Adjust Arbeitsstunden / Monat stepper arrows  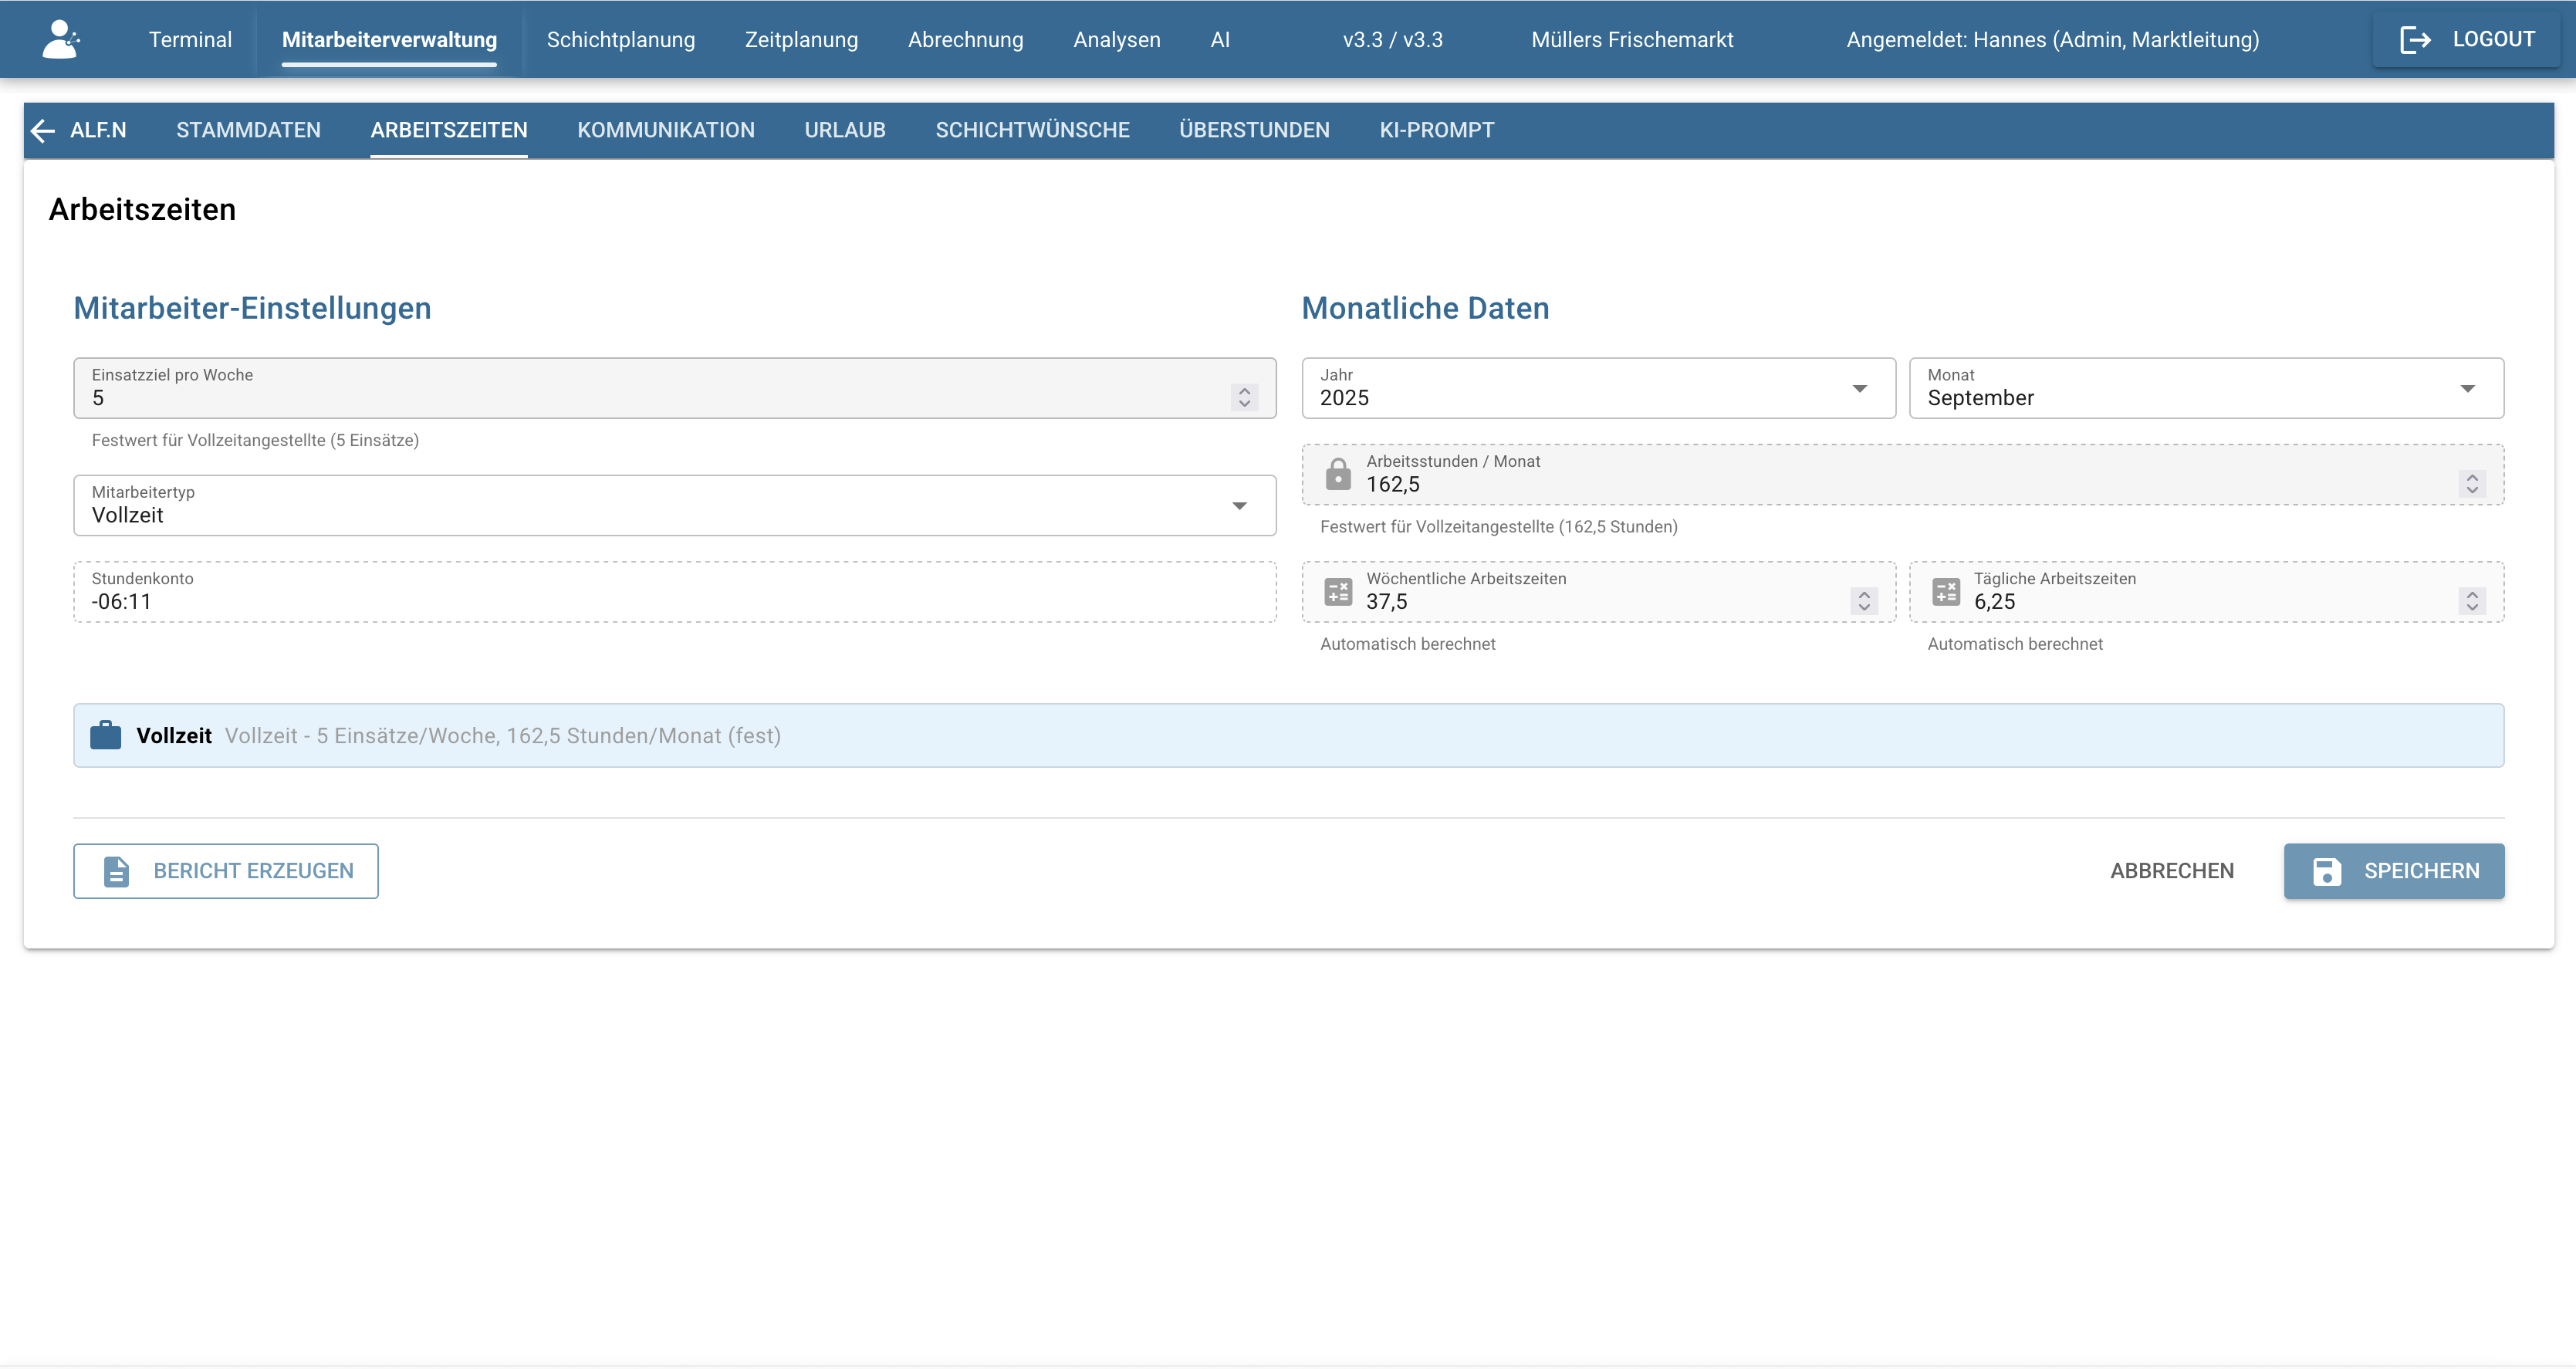[x=2471, y=484]
